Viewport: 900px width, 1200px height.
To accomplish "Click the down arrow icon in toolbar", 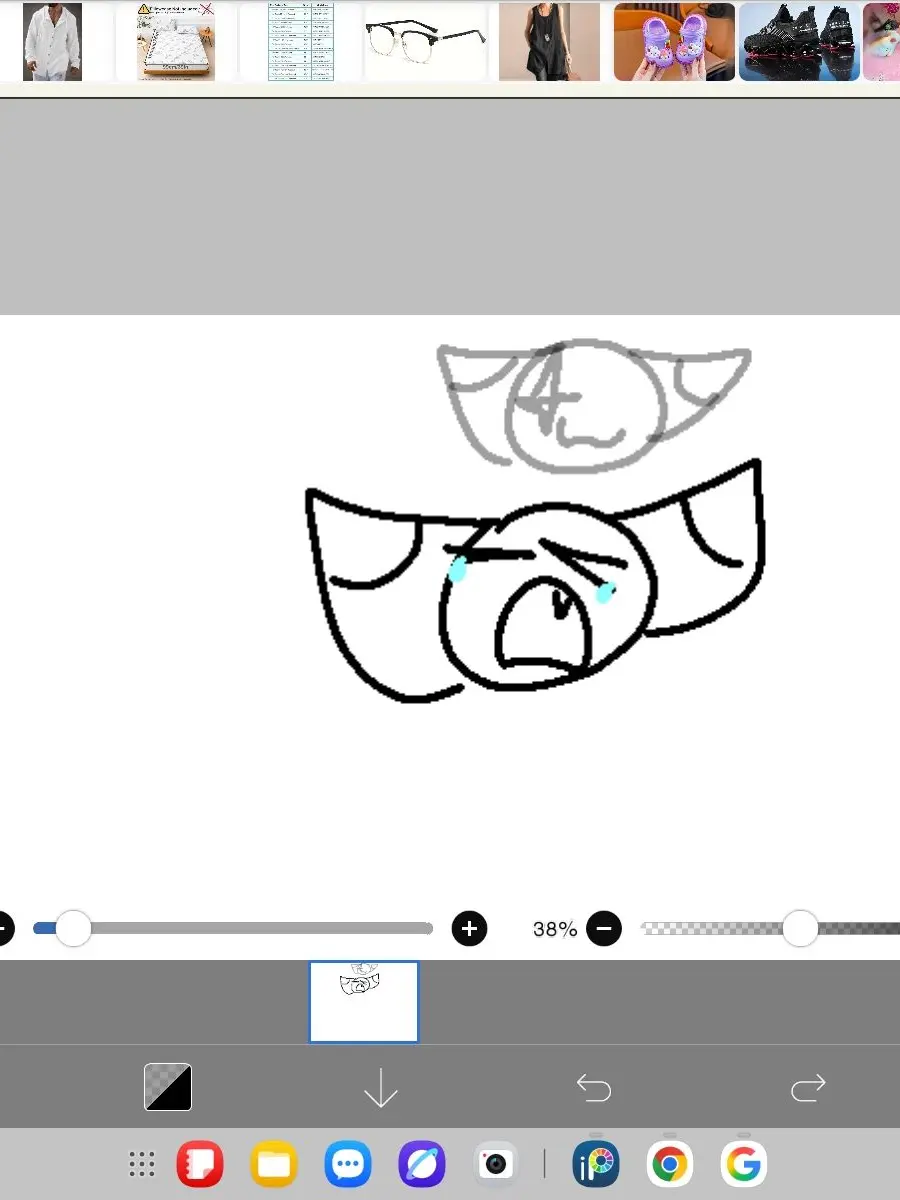I will coord(381,1088).
